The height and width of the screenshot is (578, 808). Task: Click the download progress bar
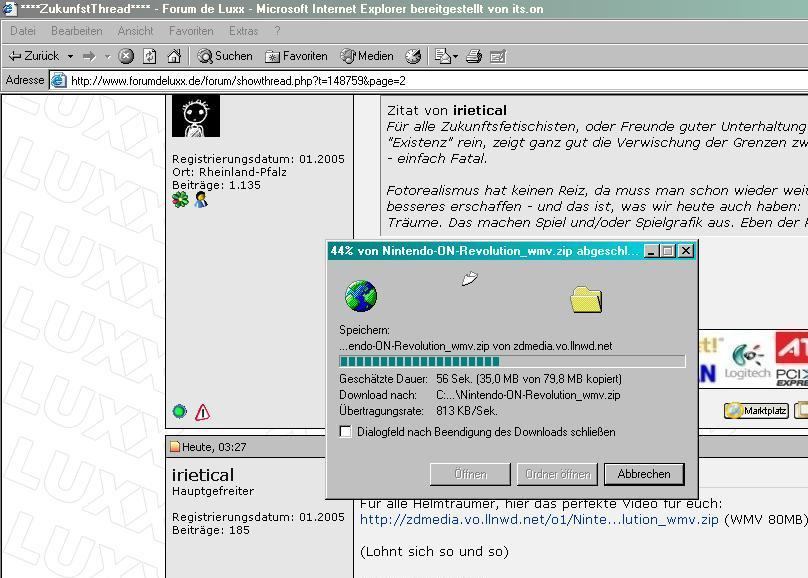point(512,362)
